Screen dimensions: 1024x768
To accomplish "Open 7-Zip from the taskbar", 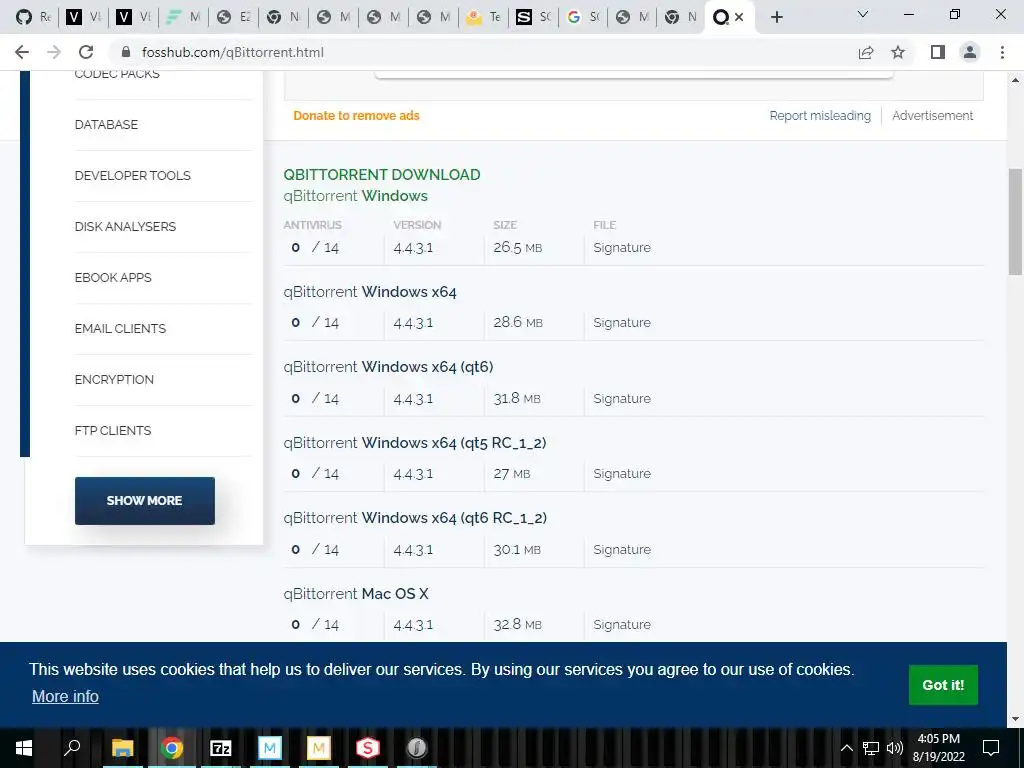I will coord(221,748).
